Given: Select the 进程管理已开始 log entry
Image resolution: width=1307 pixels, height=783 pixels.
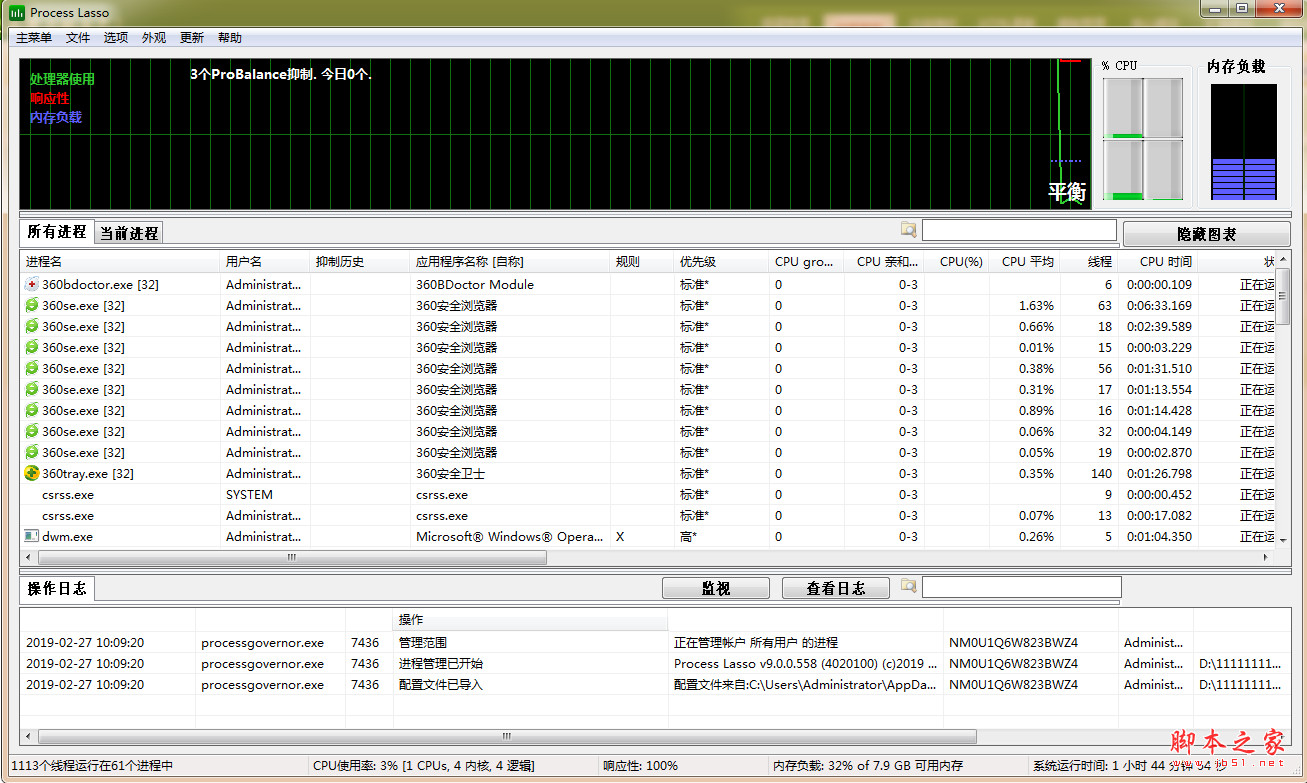Looking at the screenshot, I should (x=441, y=663).
